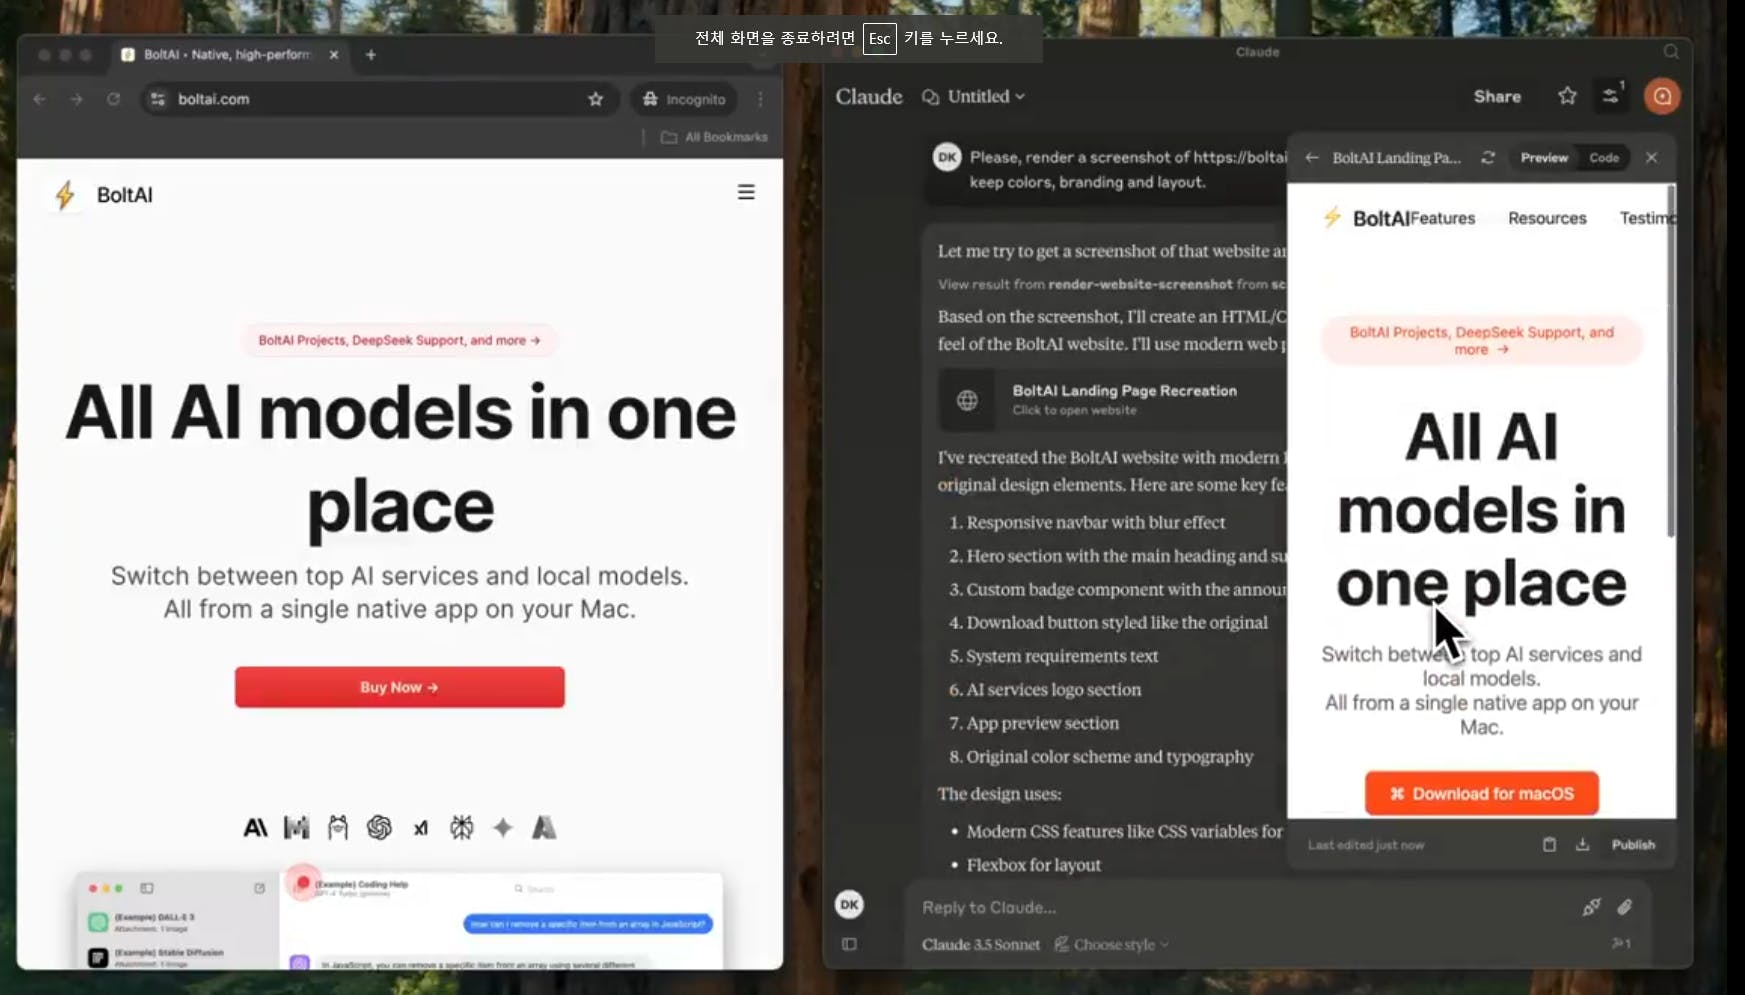This screenshot has height=995, width=1745.
Task: Go back in Chrome browser history
Action: click(40, 99)
